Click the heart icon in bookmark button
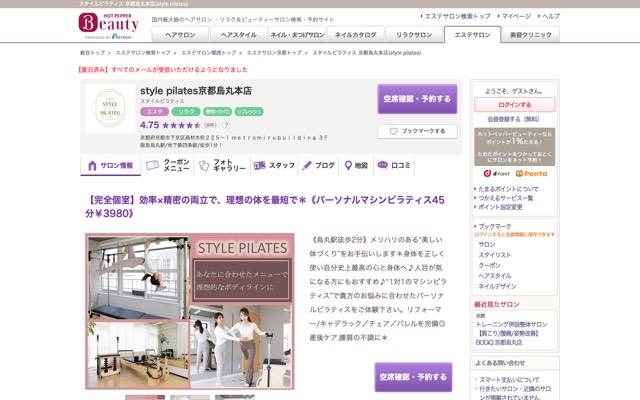Image resolution: width=640 pixels, height=400 pixels. click(x=393, y=131)
